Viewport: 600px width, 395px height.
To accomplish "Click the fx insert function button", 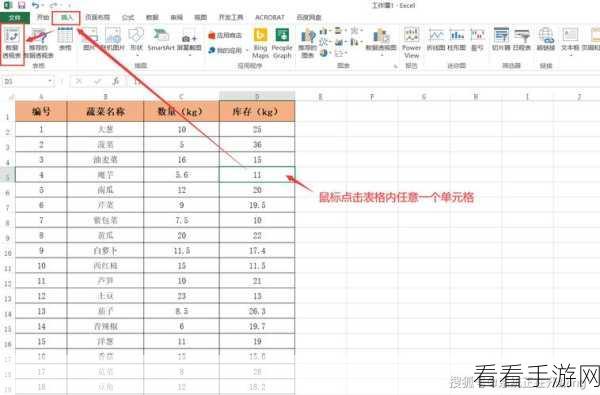I will pos(116,81).
